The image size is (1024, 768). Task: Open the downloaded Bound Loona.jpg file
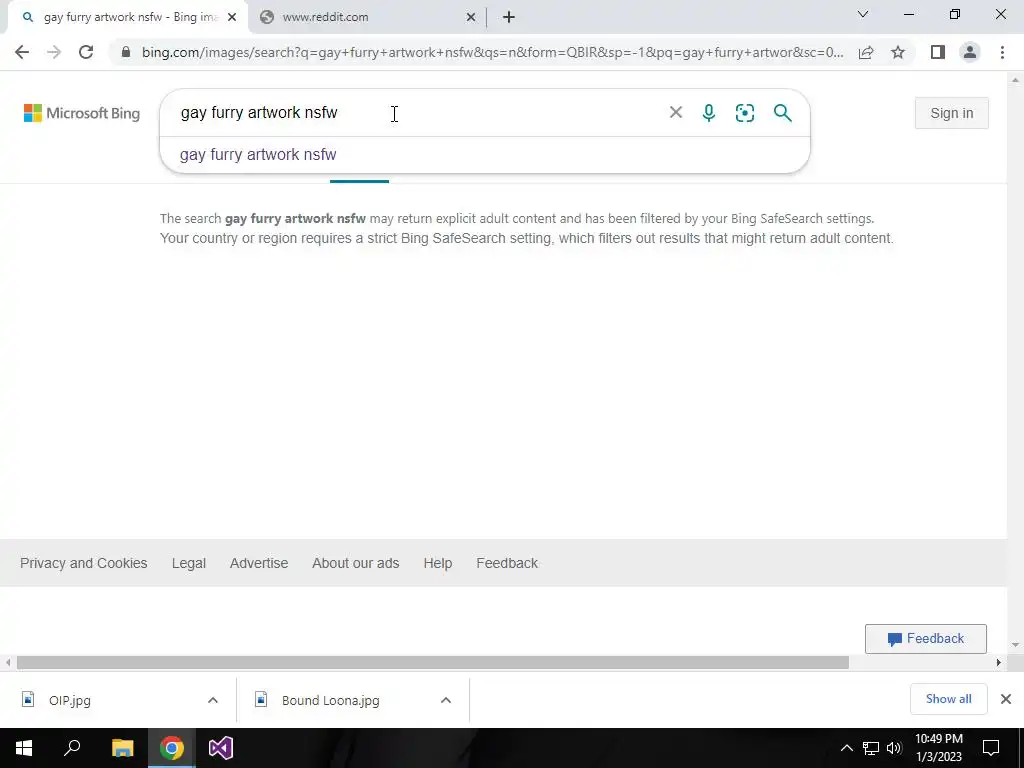point(330,700)
